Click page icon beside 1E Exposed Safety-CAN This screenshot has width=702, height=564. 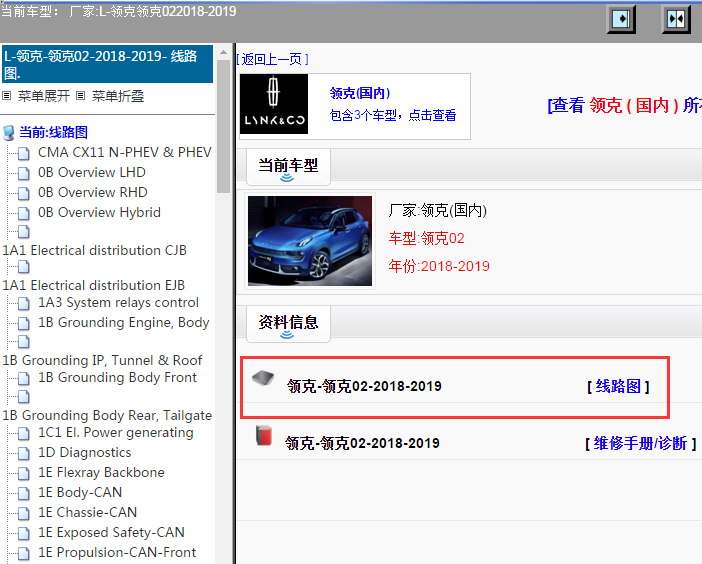tap(24, 533)
